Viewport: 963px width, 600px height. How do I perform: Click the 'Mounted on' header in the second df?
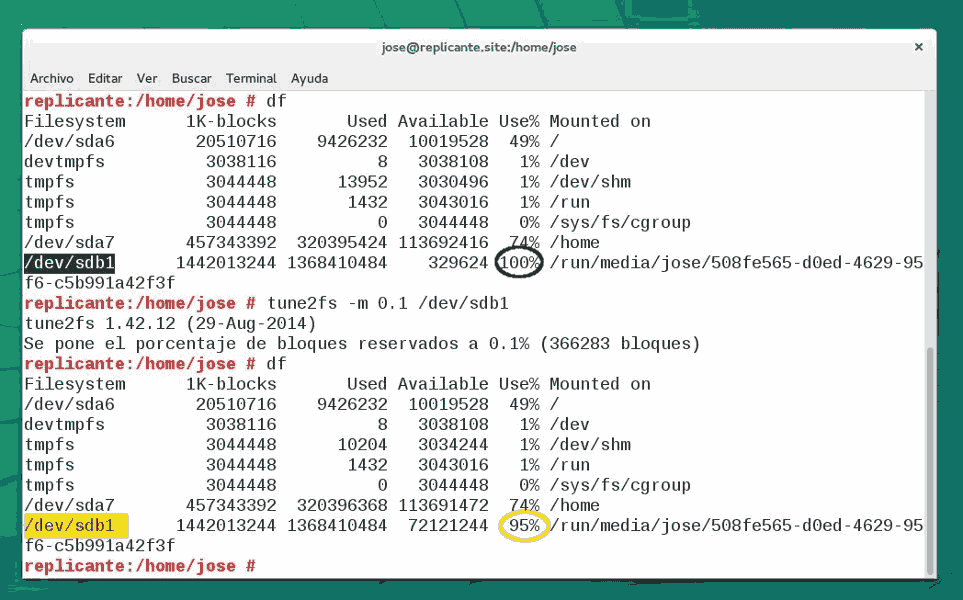[x=600, y=384]
